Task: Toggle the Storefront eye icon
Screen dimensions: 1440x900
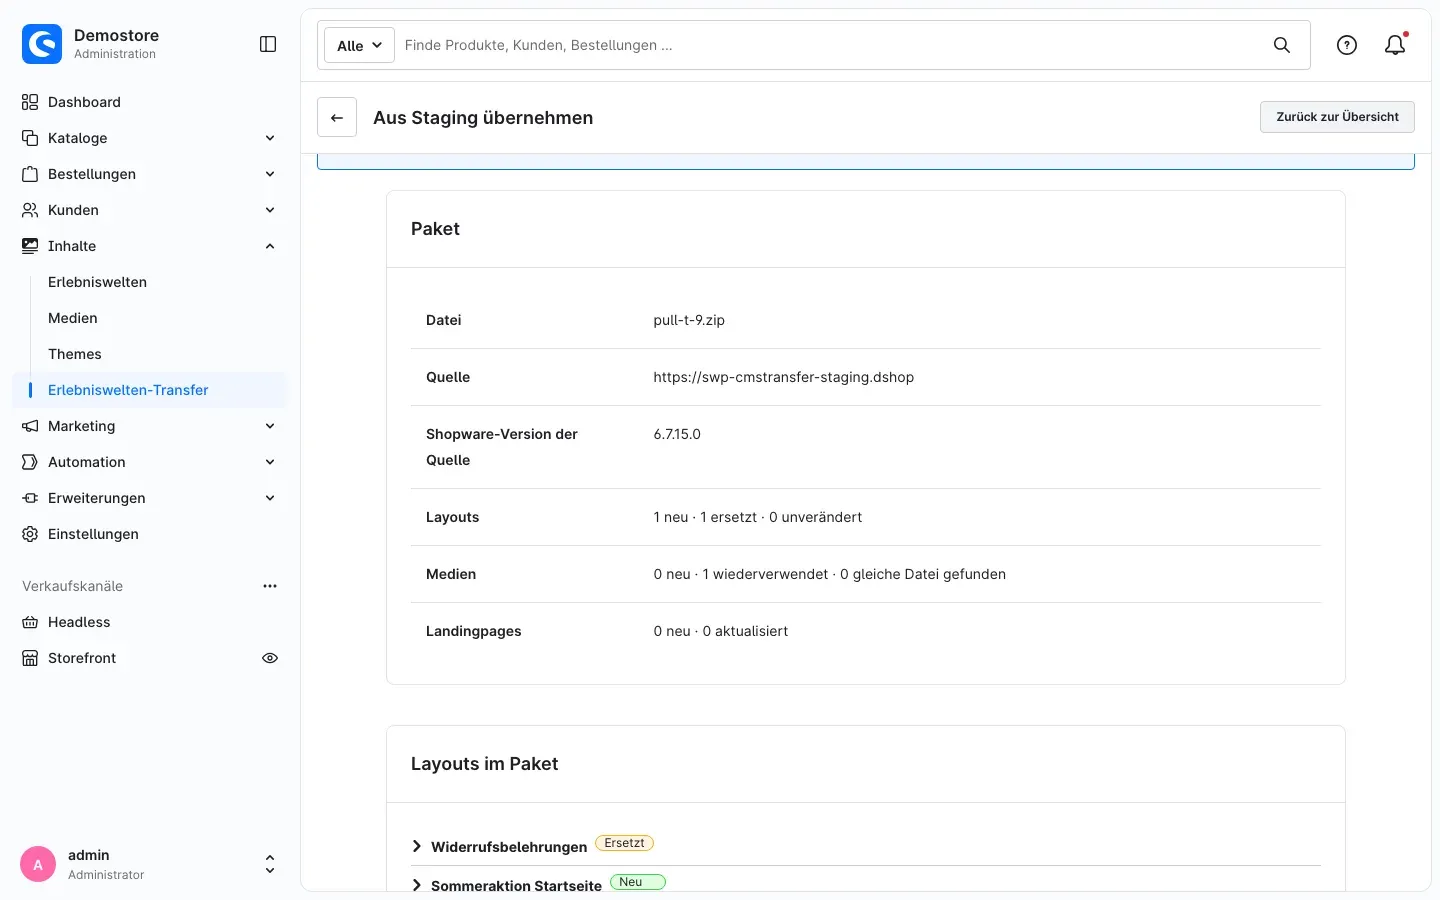Action: [270, 658]
